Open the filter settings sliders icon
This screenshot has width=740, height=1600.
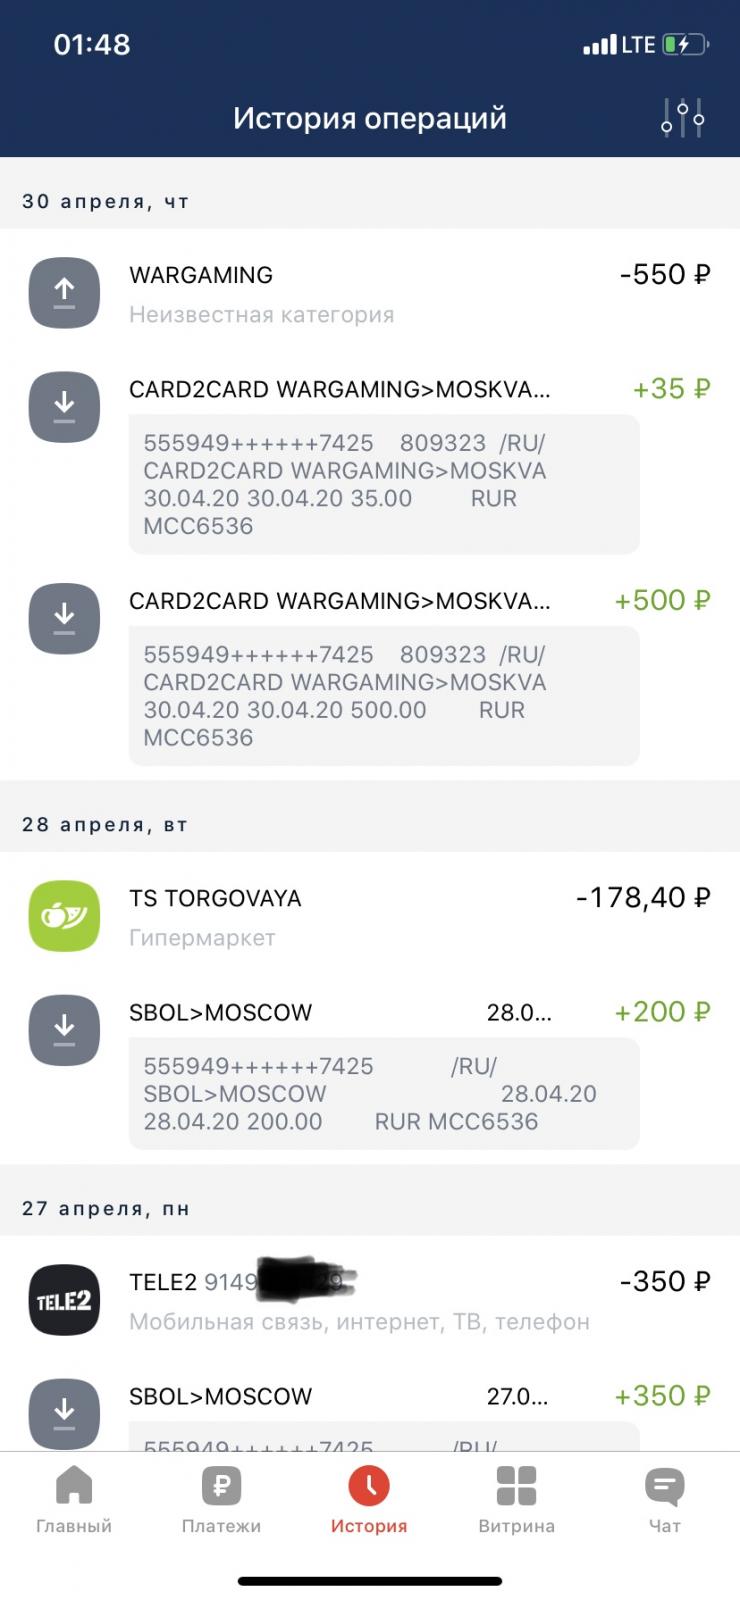(x=682, y=118)
